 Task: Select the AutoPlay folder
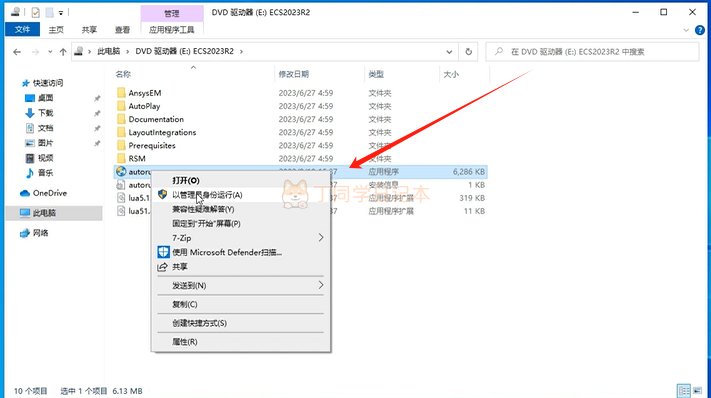tap(144, 106)
